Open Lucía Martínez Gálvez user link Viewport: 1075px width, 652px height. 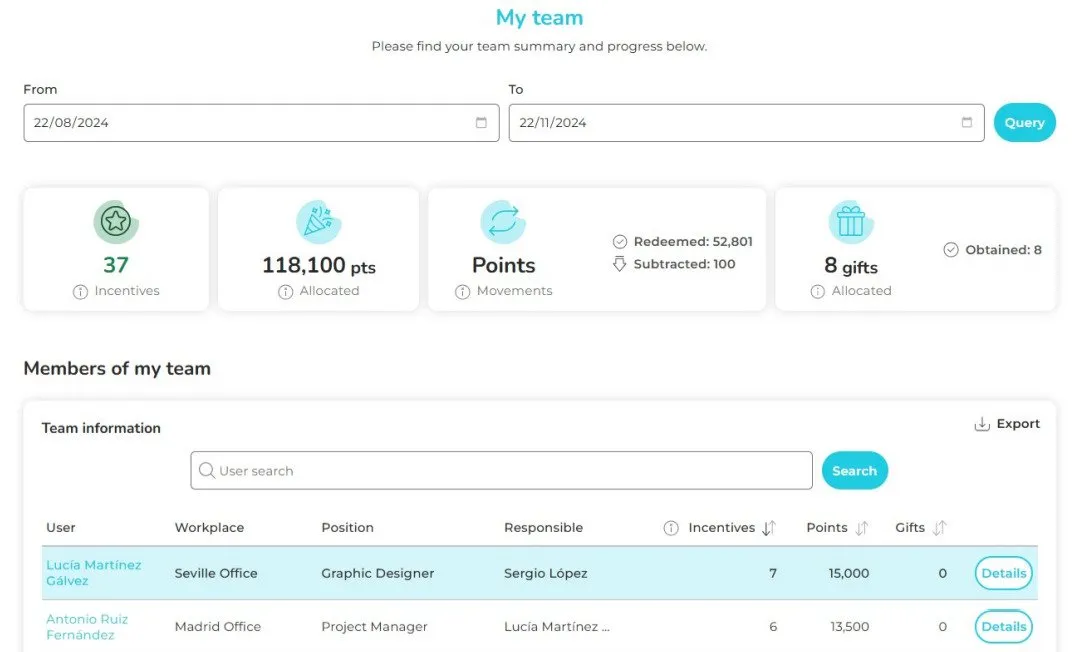click(x=93, y=572)
